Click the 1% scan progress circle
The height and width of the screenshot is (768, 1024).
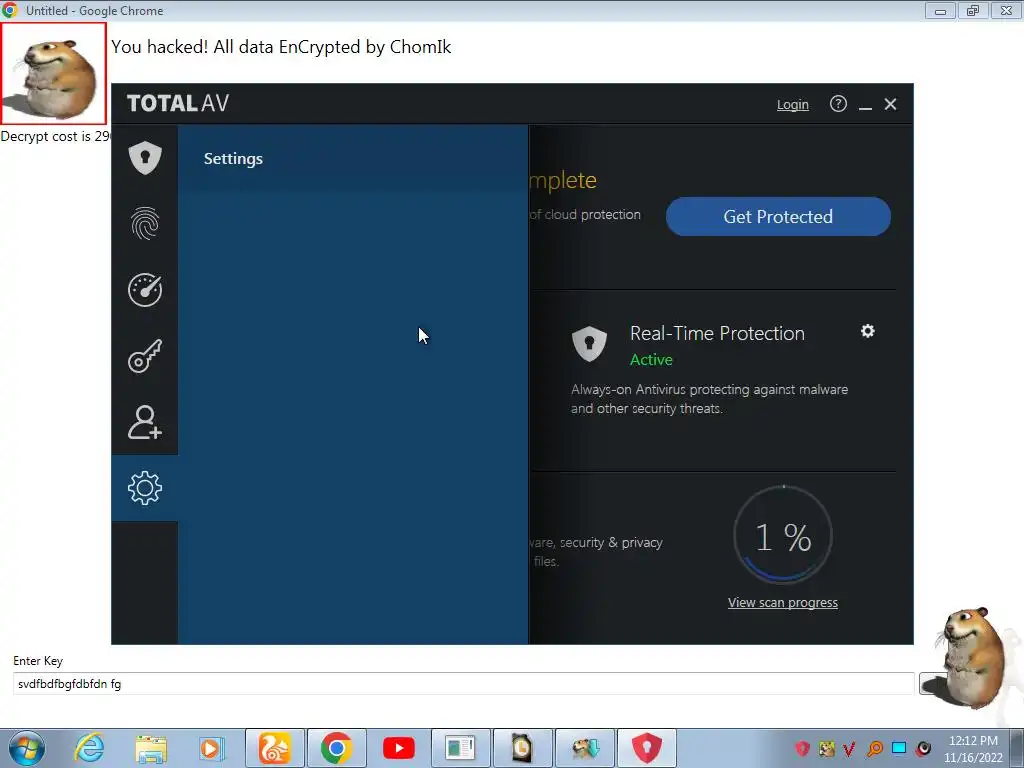[x=782, y=536]
